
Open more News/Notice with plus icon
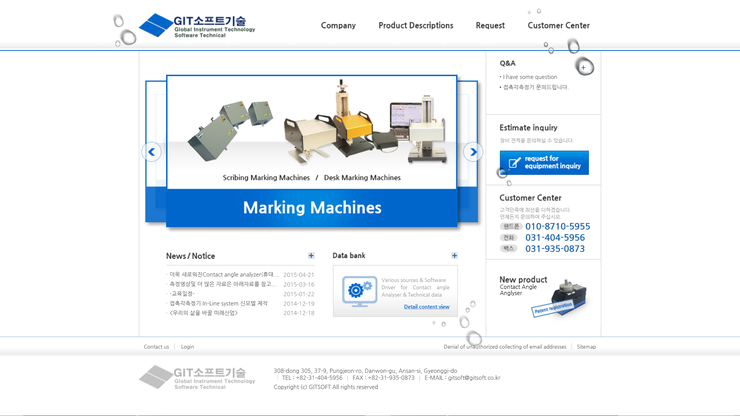(x=311, y=255)
